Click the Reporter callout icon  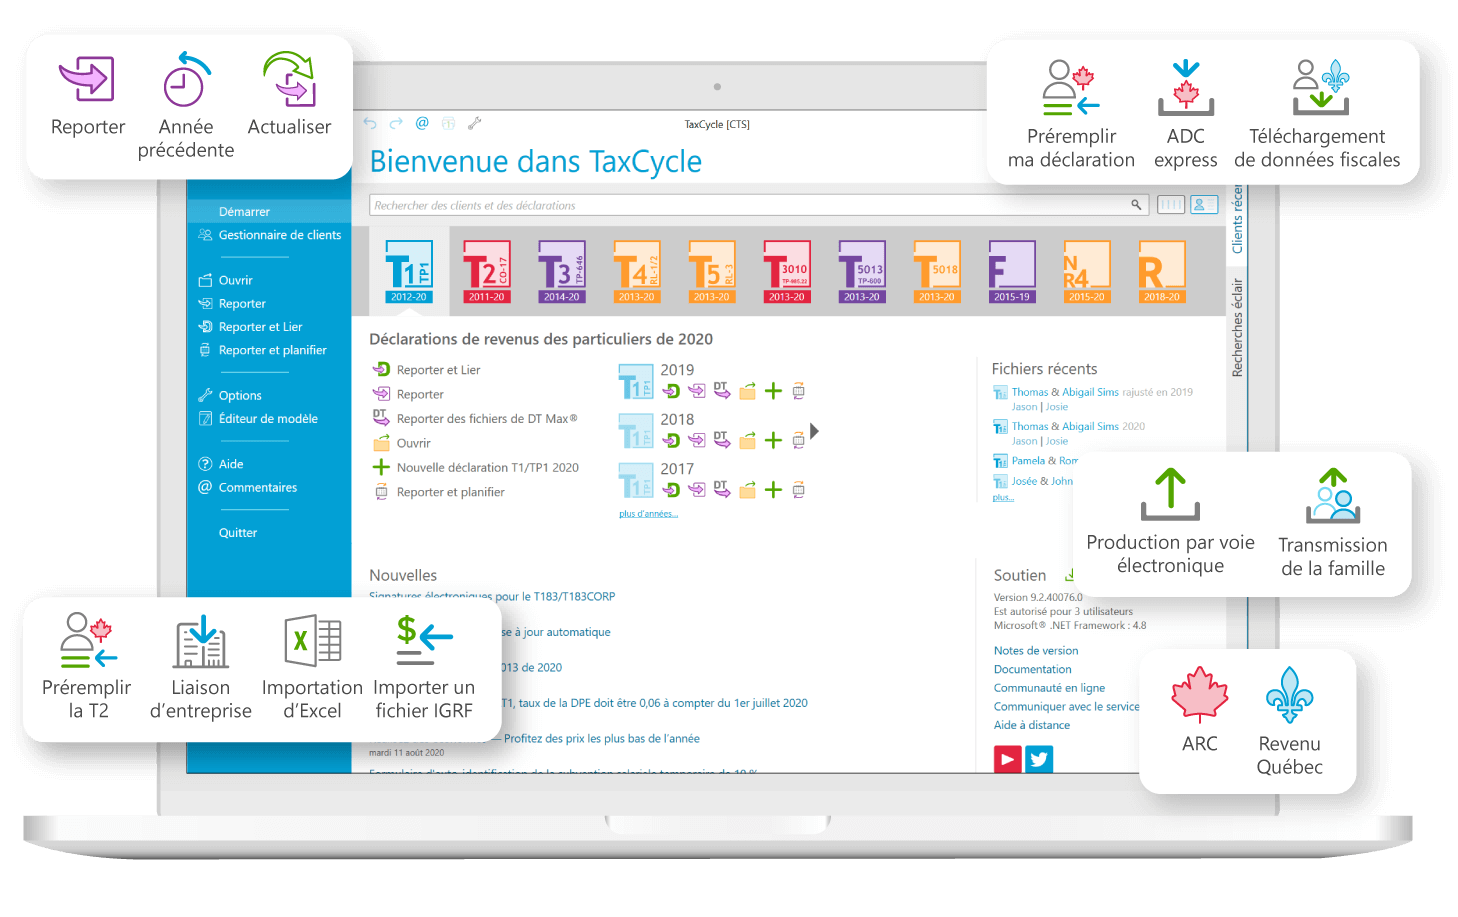coord(87,79)
